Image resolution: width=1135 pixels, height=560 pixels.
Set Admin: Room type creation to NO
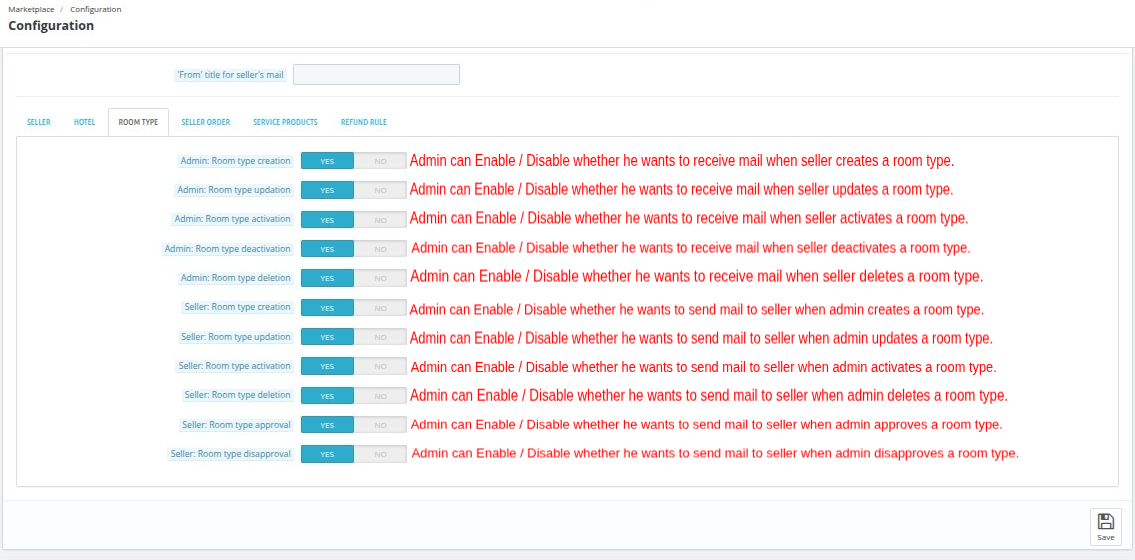pos(380,161)
